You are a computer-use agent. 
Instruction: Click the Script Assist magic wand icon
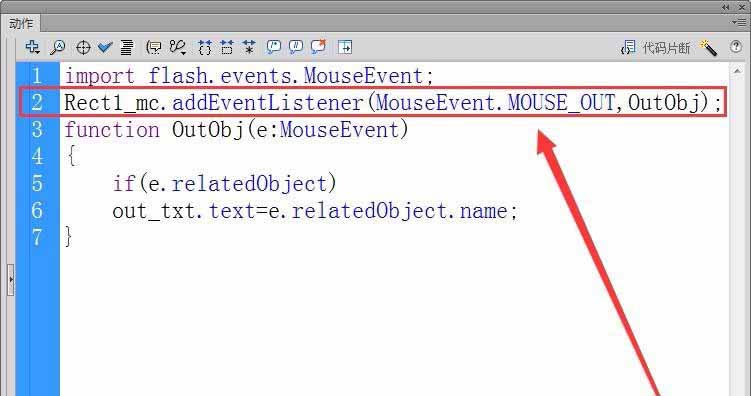708,47
